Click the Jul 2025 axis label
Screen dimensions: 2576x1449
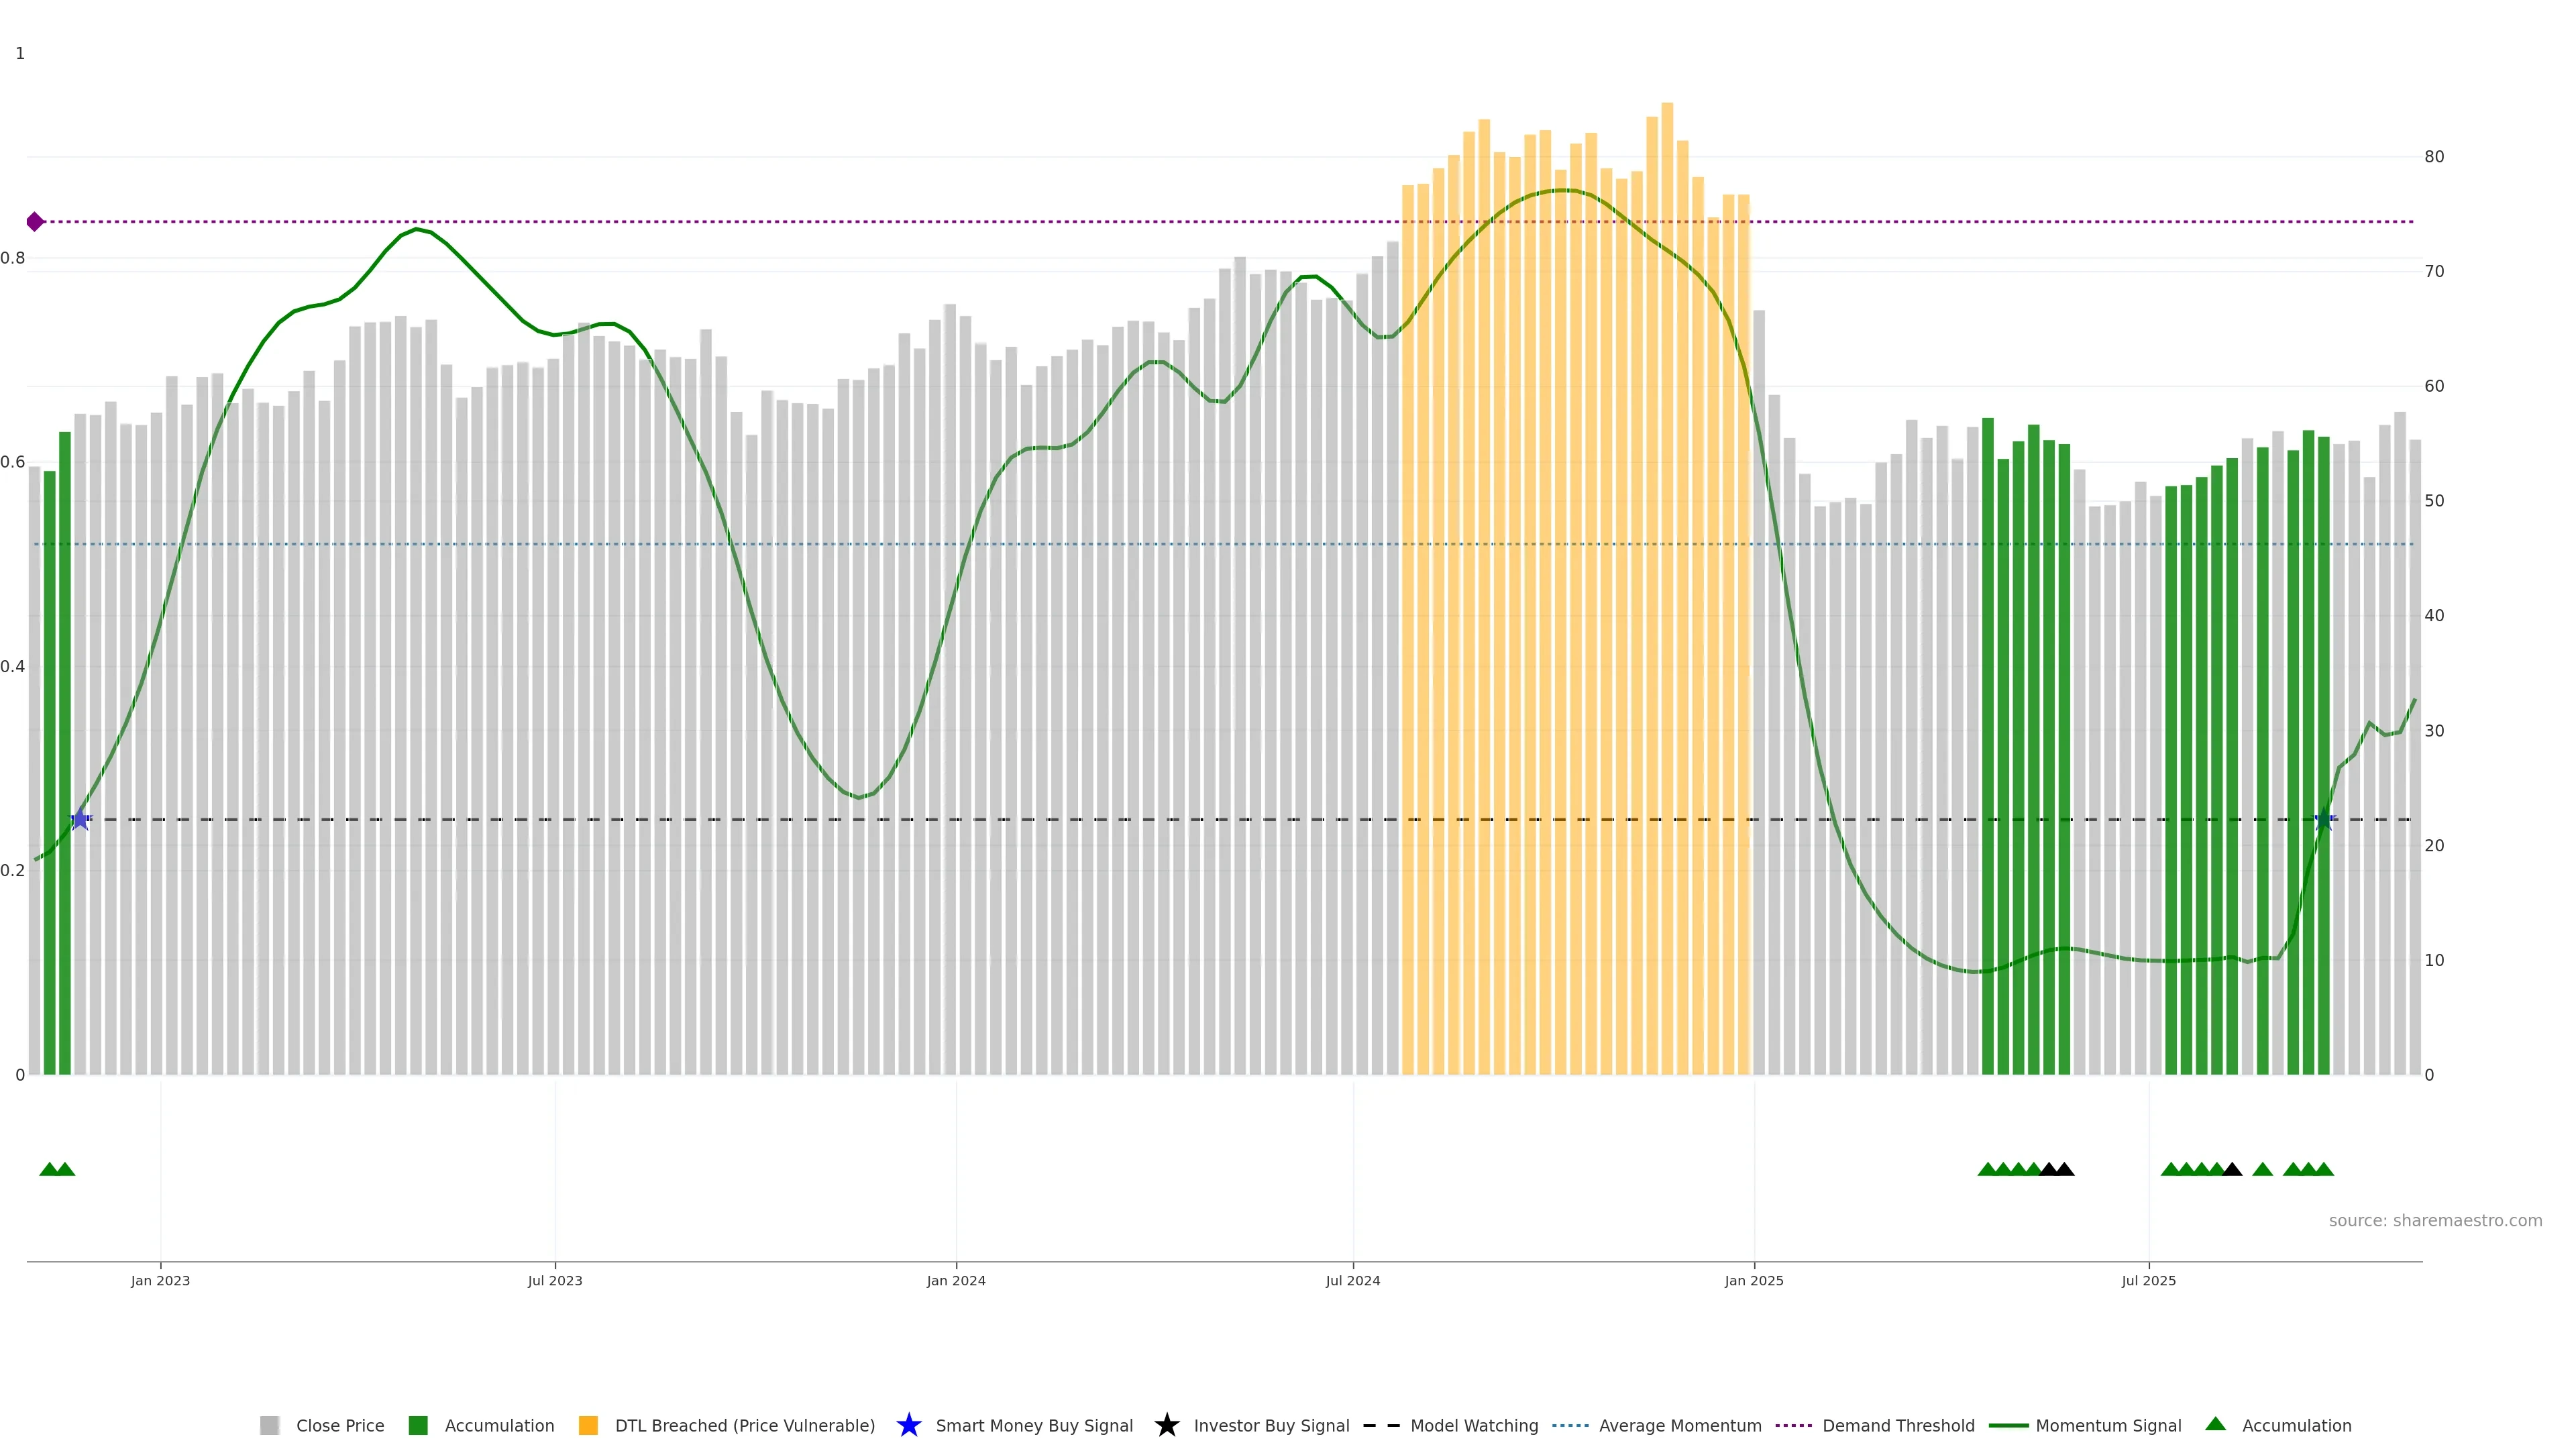tap(2148, 1281)
